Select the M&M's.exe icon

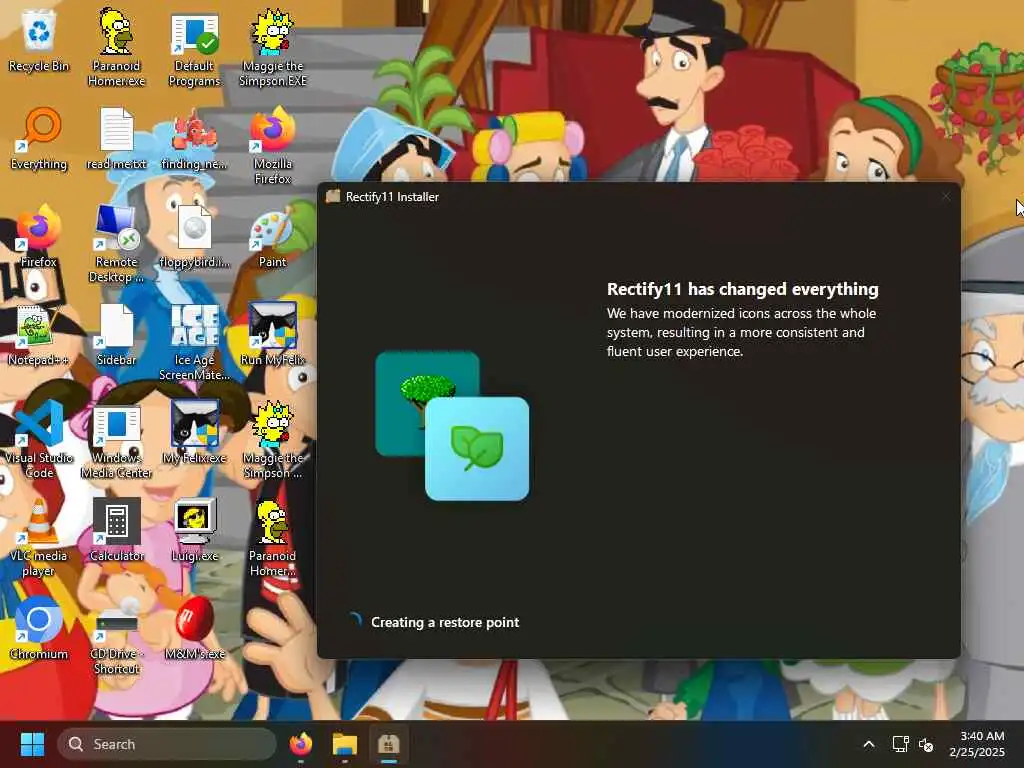click(x=195, y=629)
